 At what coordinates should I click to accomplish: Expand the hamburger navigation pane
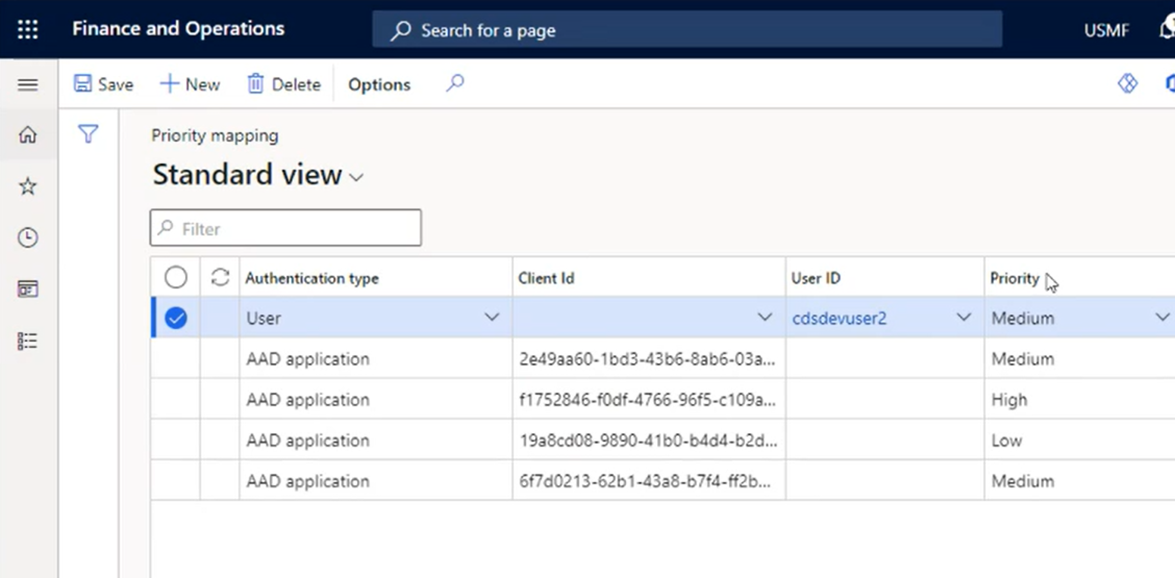coord(28,85)
